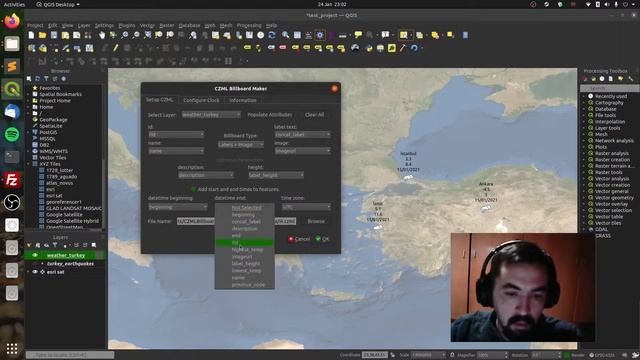Open the attribute table icon
Image resolution: width=640 pixels, height=360 pixels.
point(297,36)
